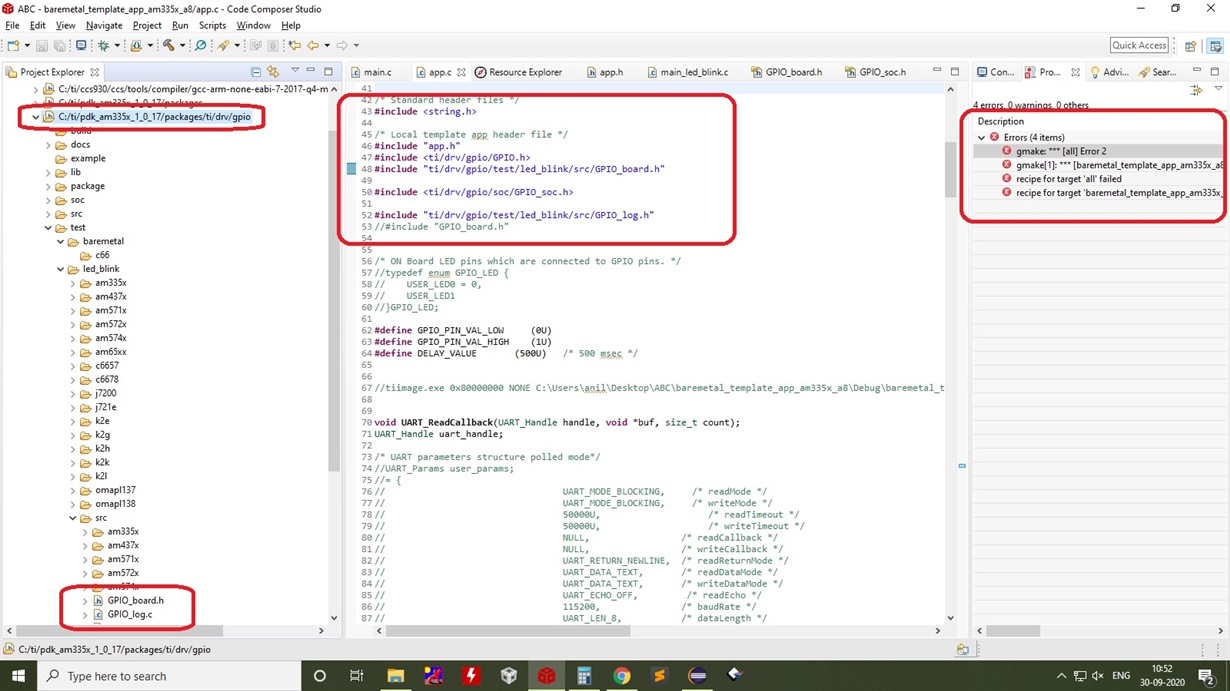Image resolution: width=1230 pixels, height=691 pixels.
Task: Select the example folder
Action: 87,158
